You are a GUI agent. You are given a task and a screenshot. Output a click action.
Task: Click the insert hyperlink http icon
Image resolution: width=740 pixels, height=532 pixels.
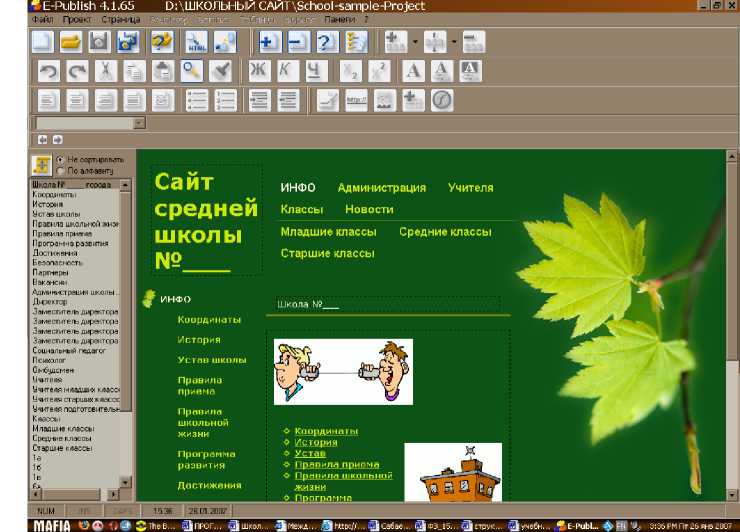pos(356,100)
